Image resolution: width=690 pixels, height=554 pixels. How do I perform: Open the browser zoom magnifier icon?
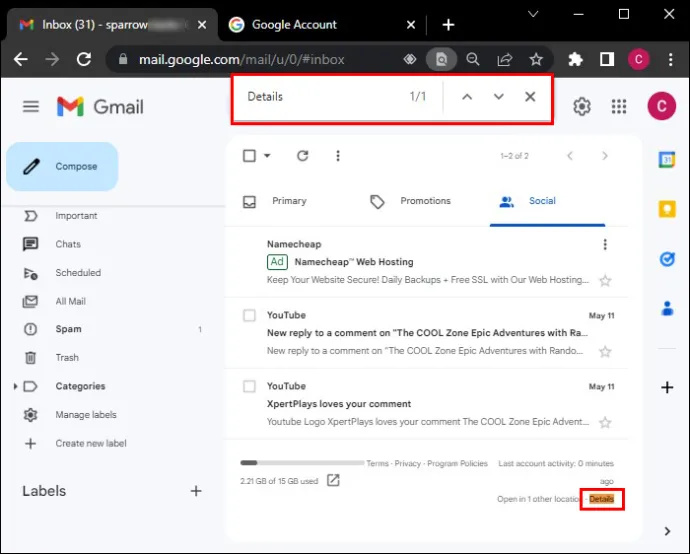tap(473, 59)
